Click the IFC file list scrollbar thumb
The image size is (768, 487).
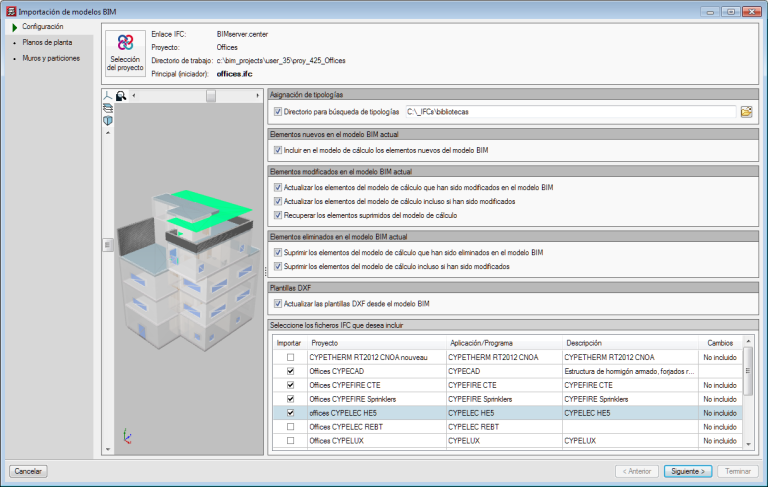point(748,371)
